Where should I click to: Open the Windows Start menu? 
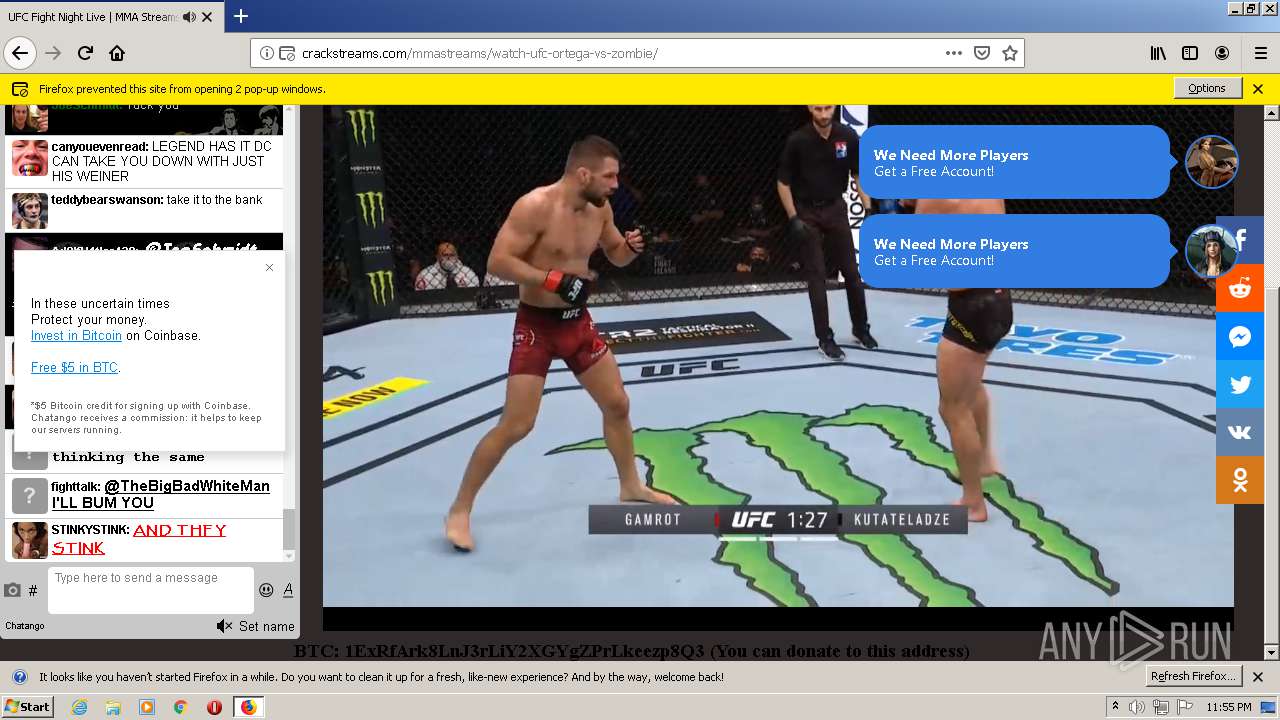[28, 706]
